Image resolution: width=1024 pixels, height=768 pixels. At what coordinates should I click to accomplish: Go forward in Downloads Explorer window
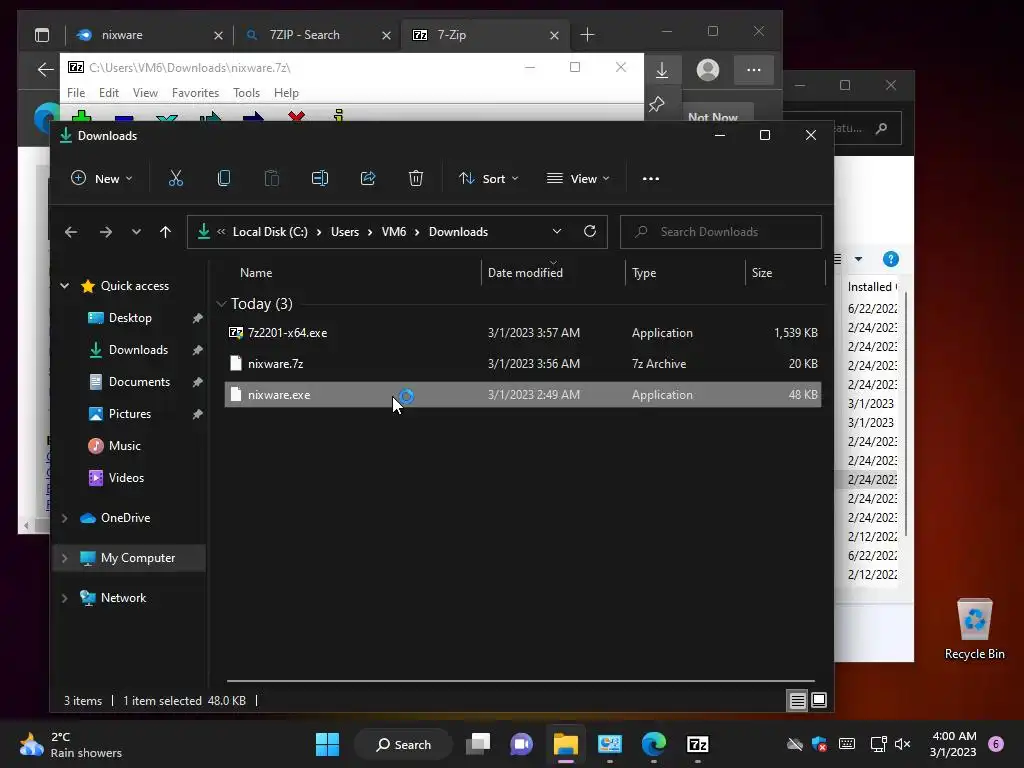pyautogui.click(x=106, y=232)
